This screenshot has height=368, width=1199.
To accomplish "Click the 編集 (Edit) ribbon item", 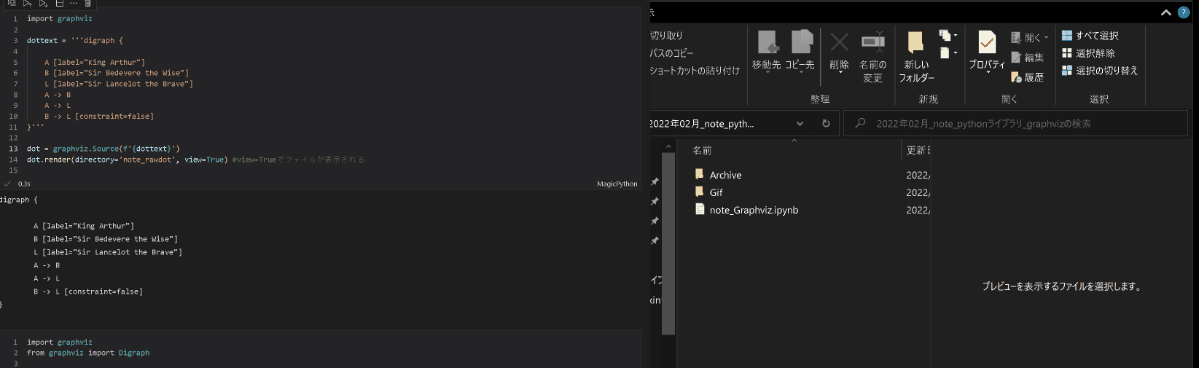I will click(x=1027, y=57).
